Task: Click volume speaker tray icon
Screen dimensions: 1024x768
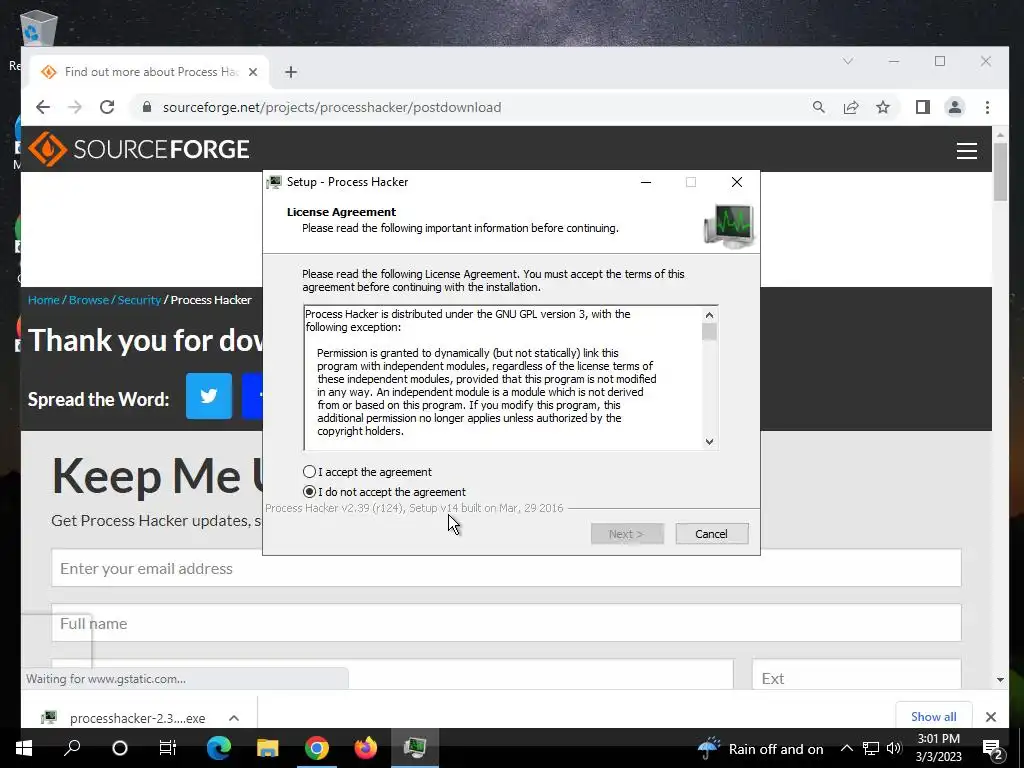Action: 894,748
